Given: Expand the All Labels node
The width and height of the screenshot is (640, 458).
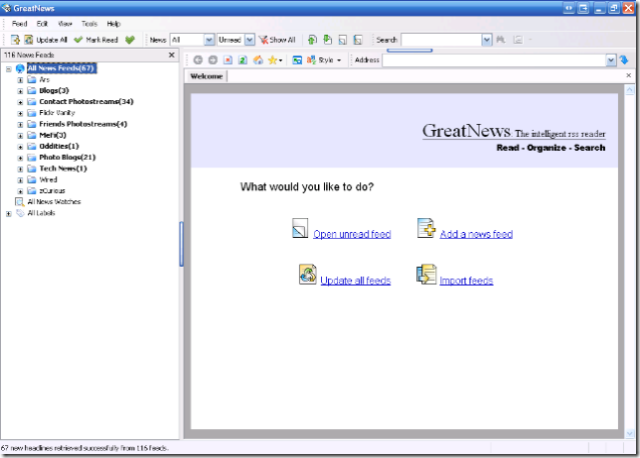Looking at the screenshot, I should pos(9,213).
